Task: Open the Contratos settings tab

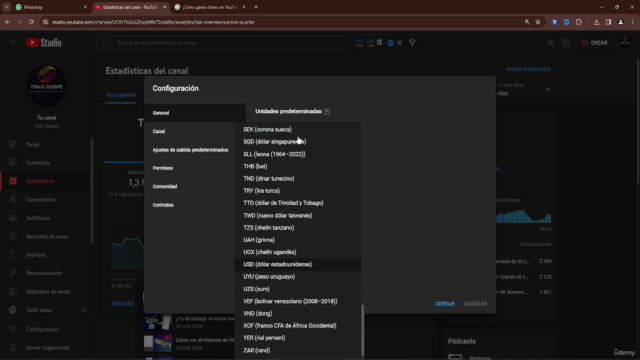Action: (x=189, y=205)
